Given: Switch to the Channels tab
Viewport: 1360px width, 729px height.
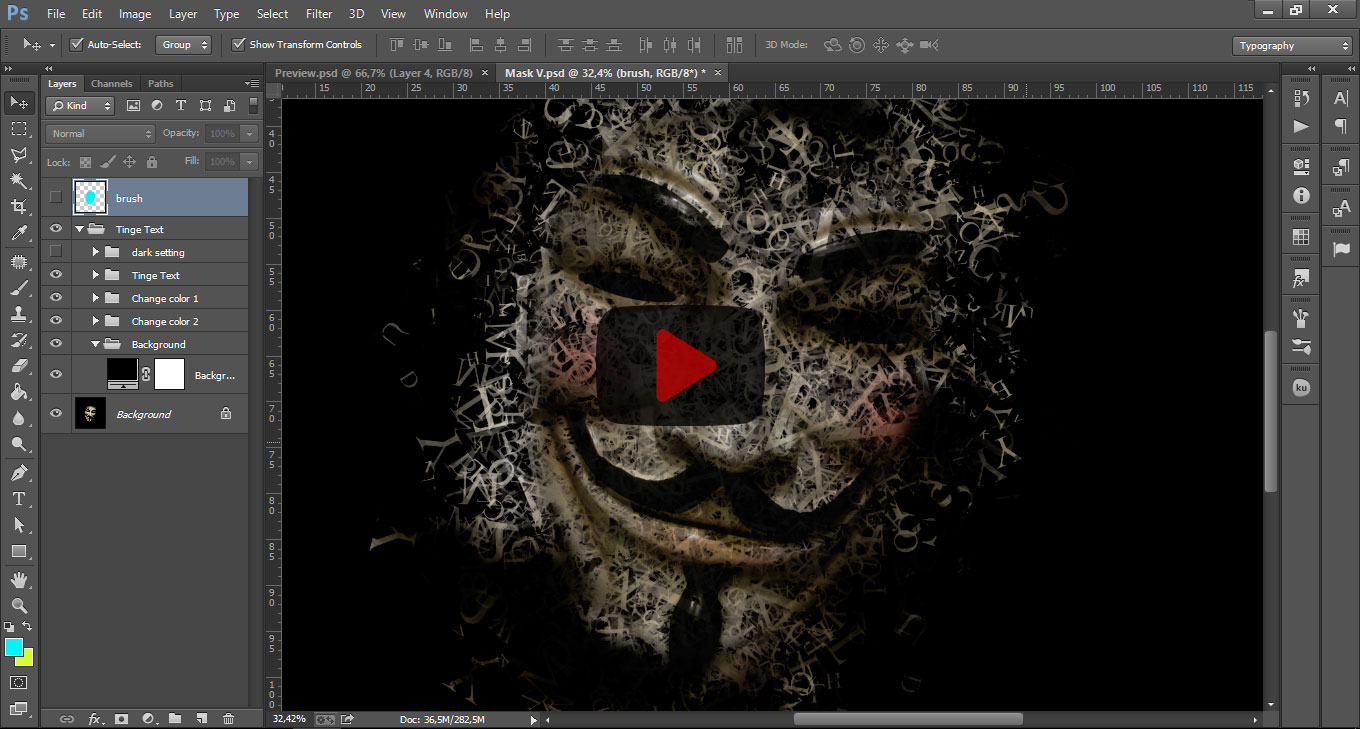Looking at the screenshot, I should coord(111,84).
